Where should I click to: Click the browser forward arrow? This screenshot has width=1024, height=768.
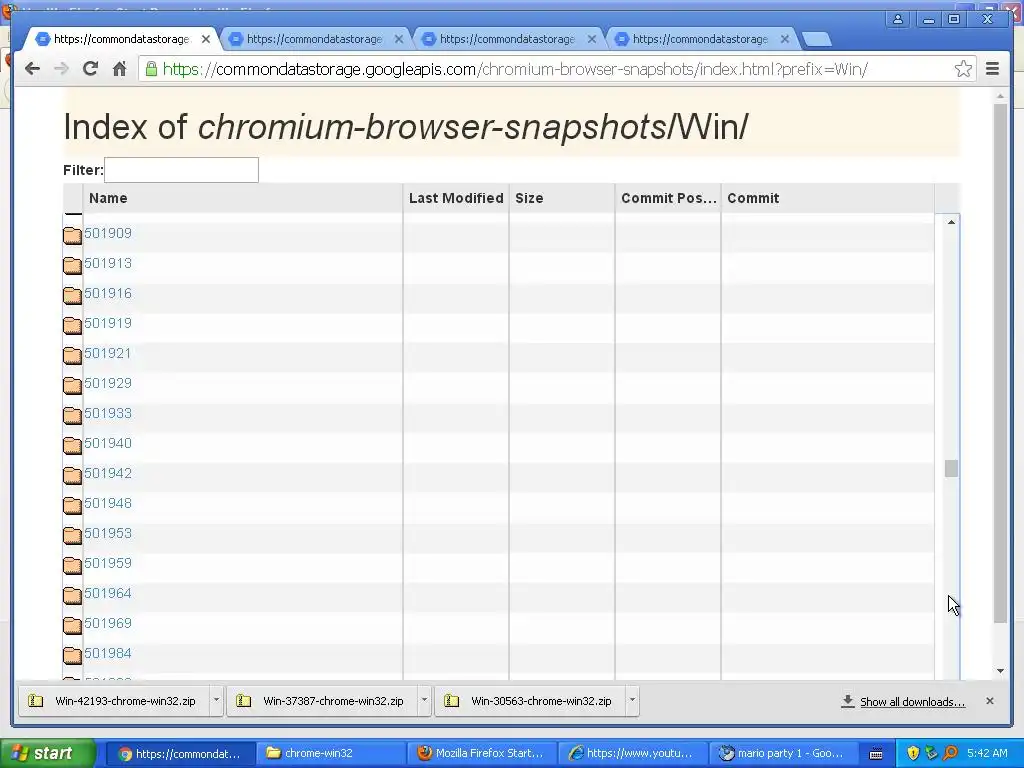(x=61, y=69)
